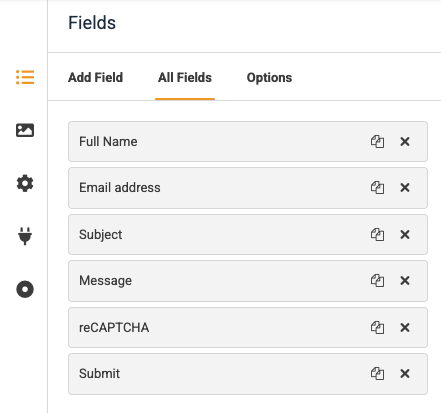
Task: Switch to the Options tab
Action: pyautogui.click(x=269, y=77)
